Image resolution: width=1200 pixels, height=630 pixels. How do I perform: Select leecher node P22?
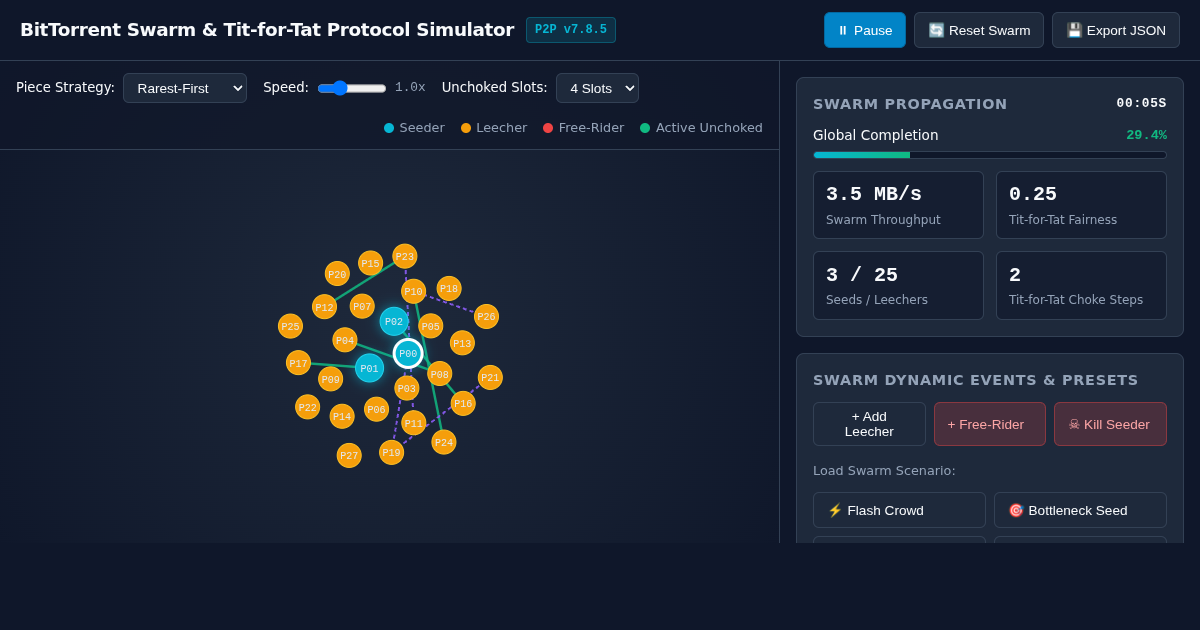coord(307,407)
